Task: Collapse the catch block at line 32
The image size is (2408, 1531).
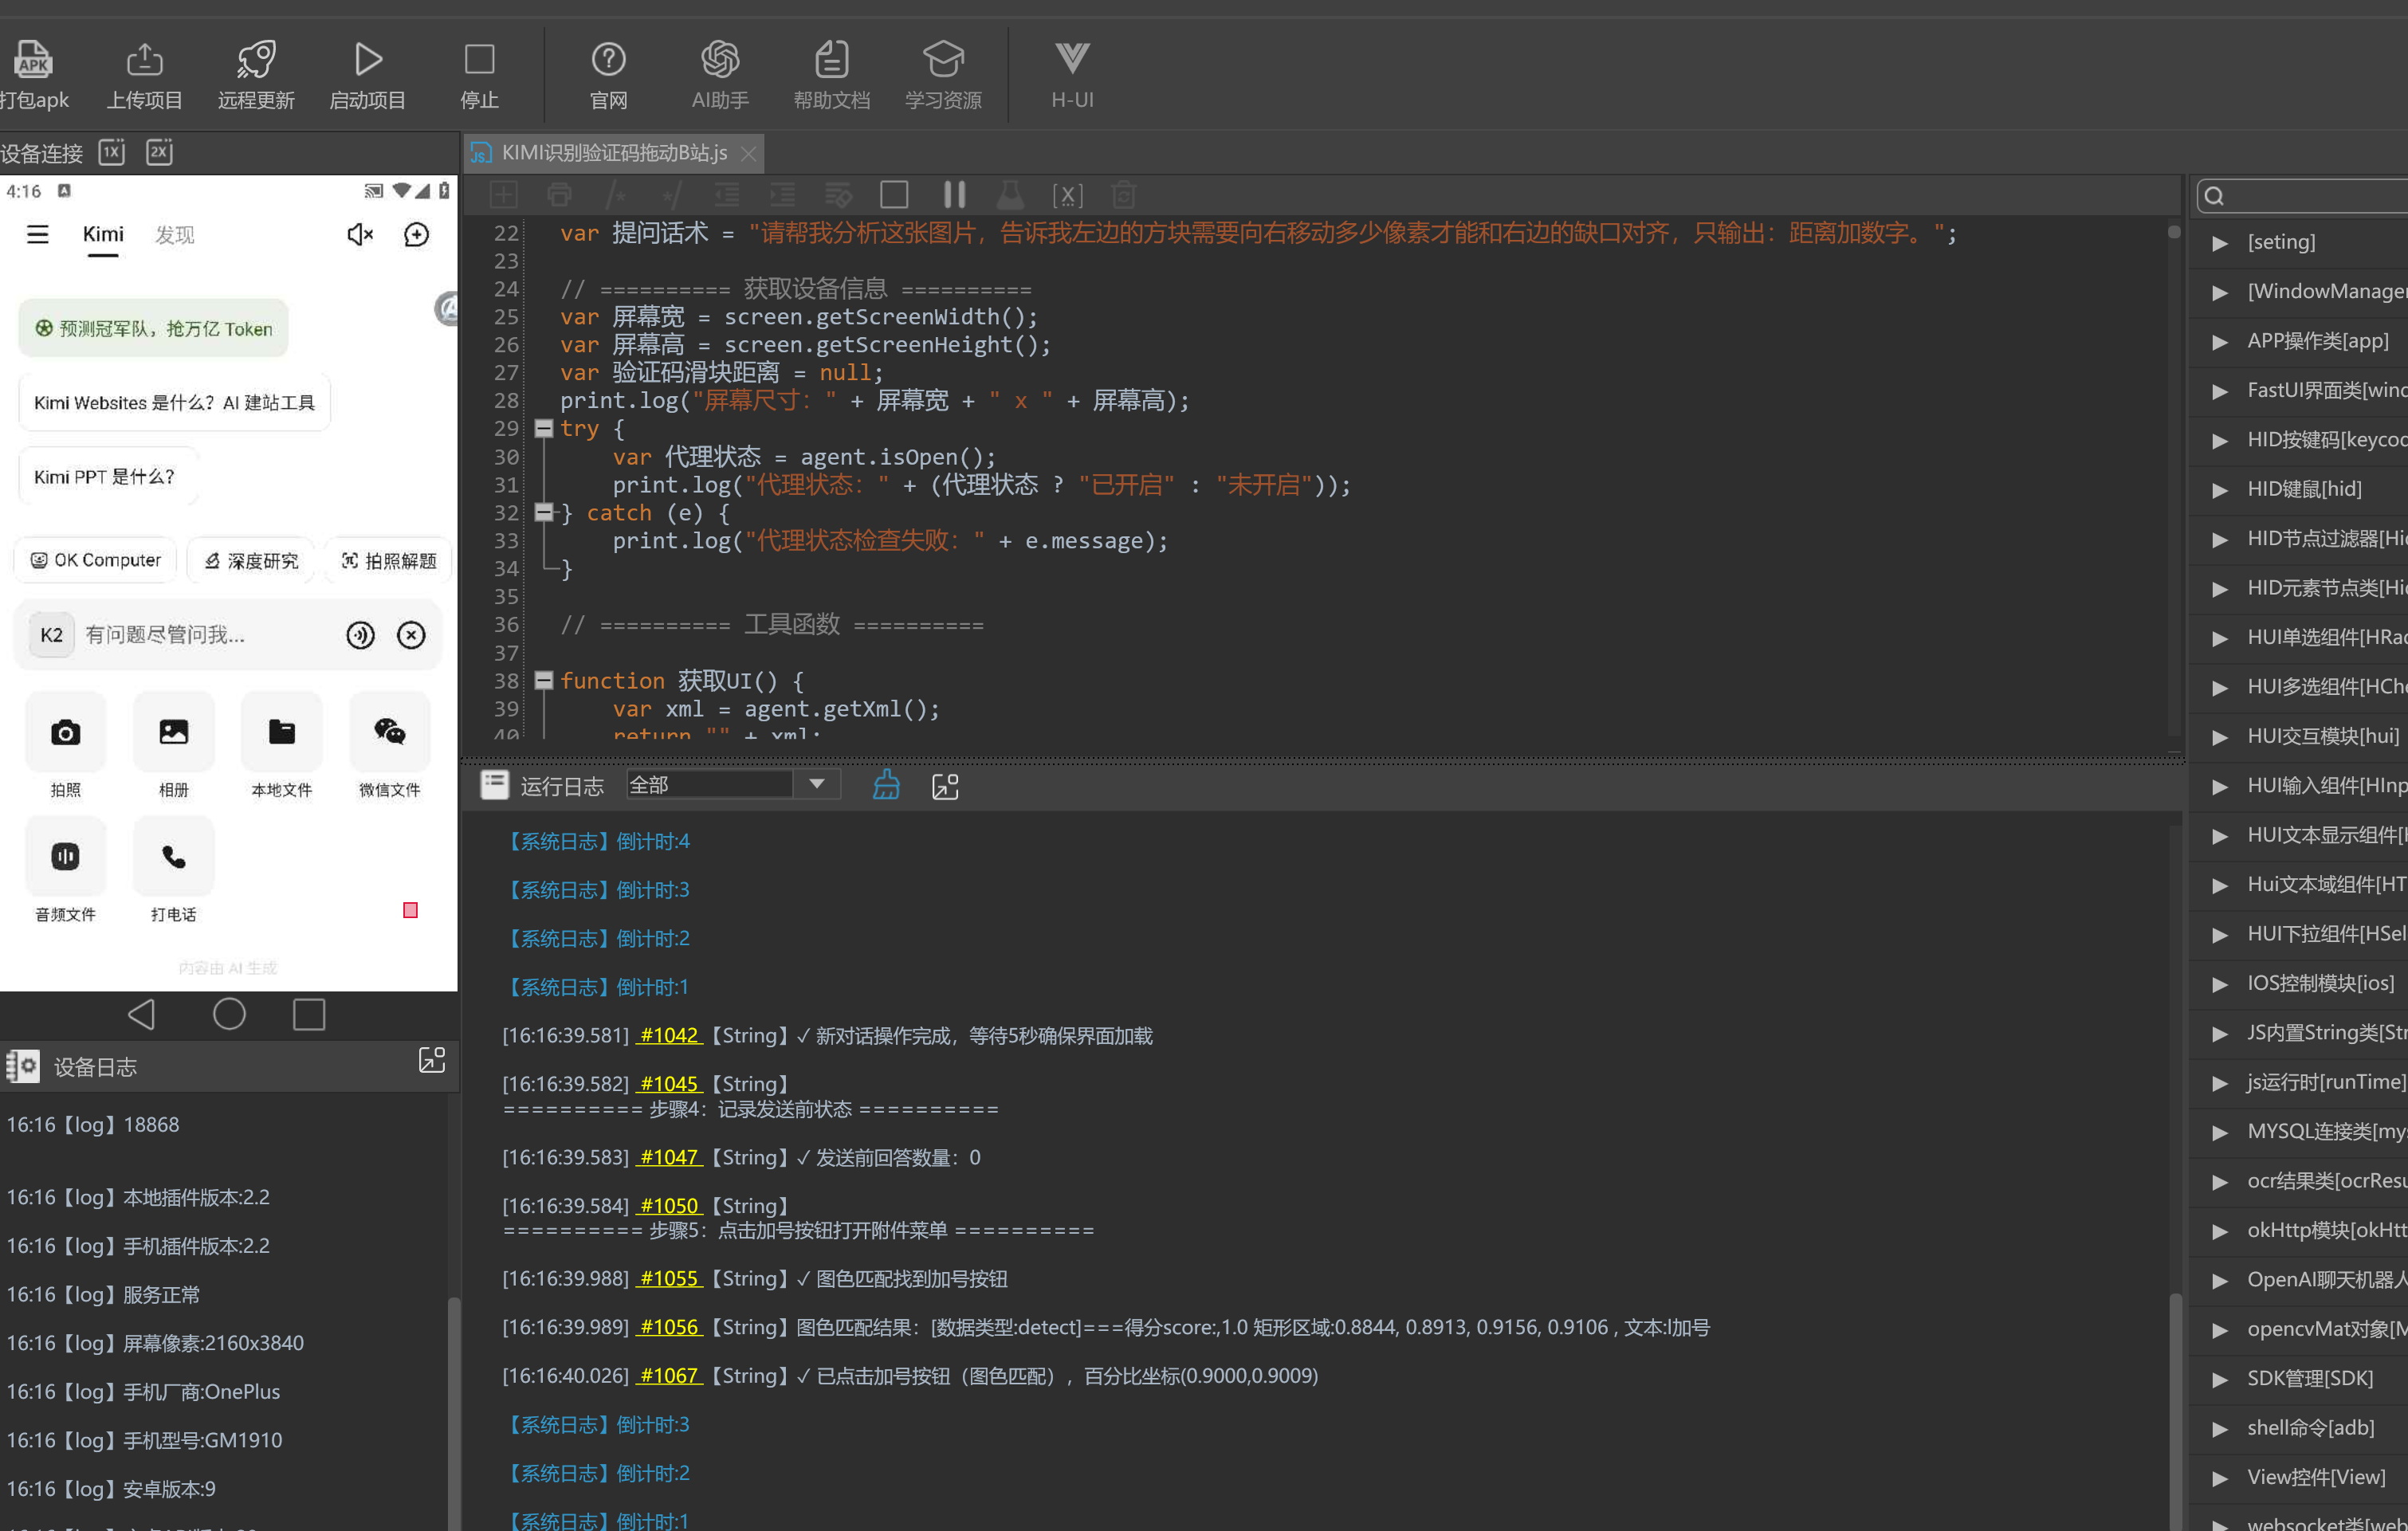Action: (543, 512)
